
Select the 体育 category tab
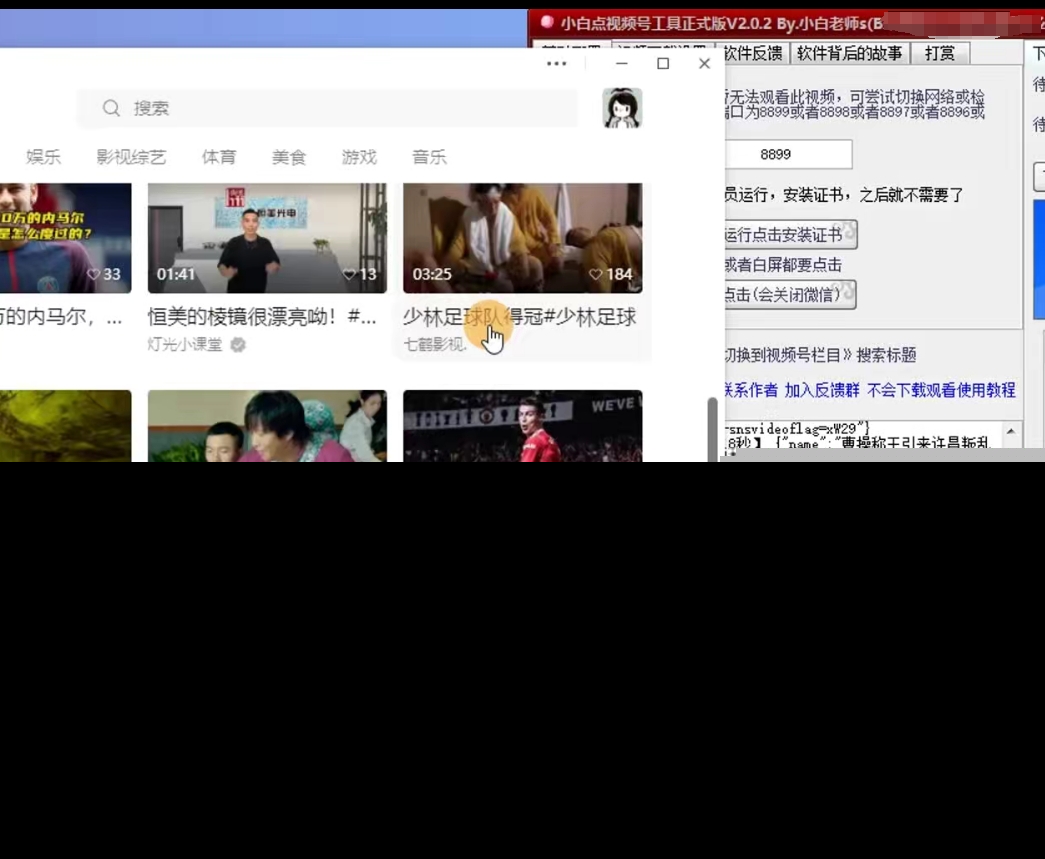[219, 157]
